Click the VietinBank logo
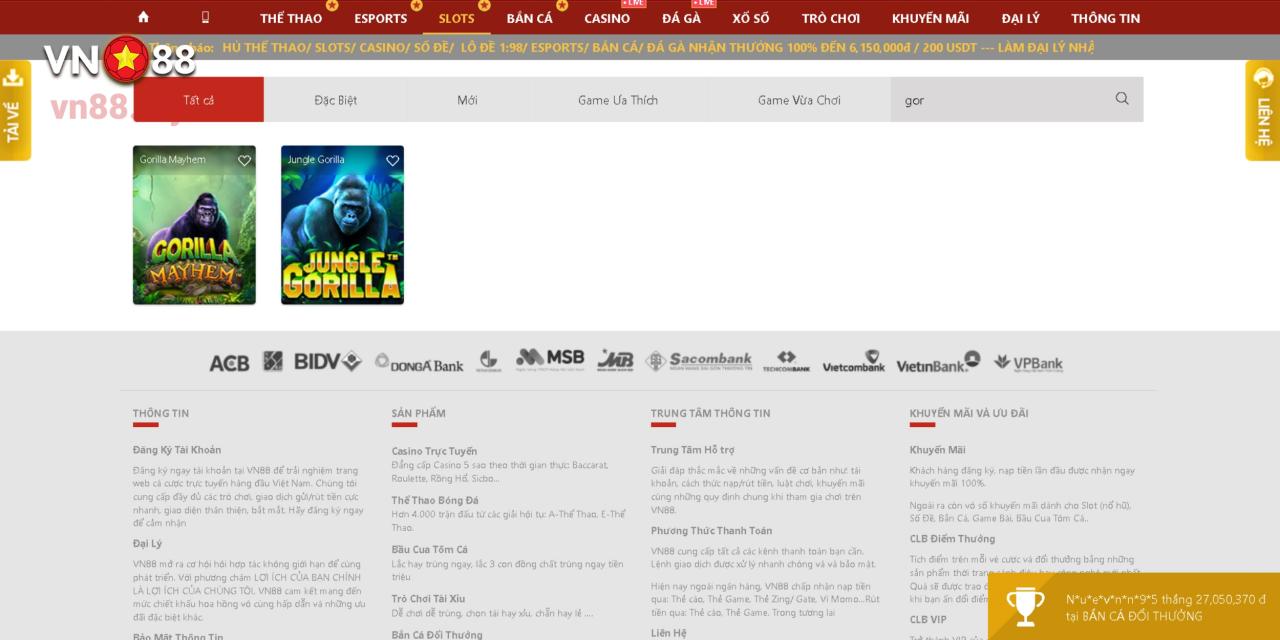Viewport: 1280px width, 640px height. (x=938, y=362)
